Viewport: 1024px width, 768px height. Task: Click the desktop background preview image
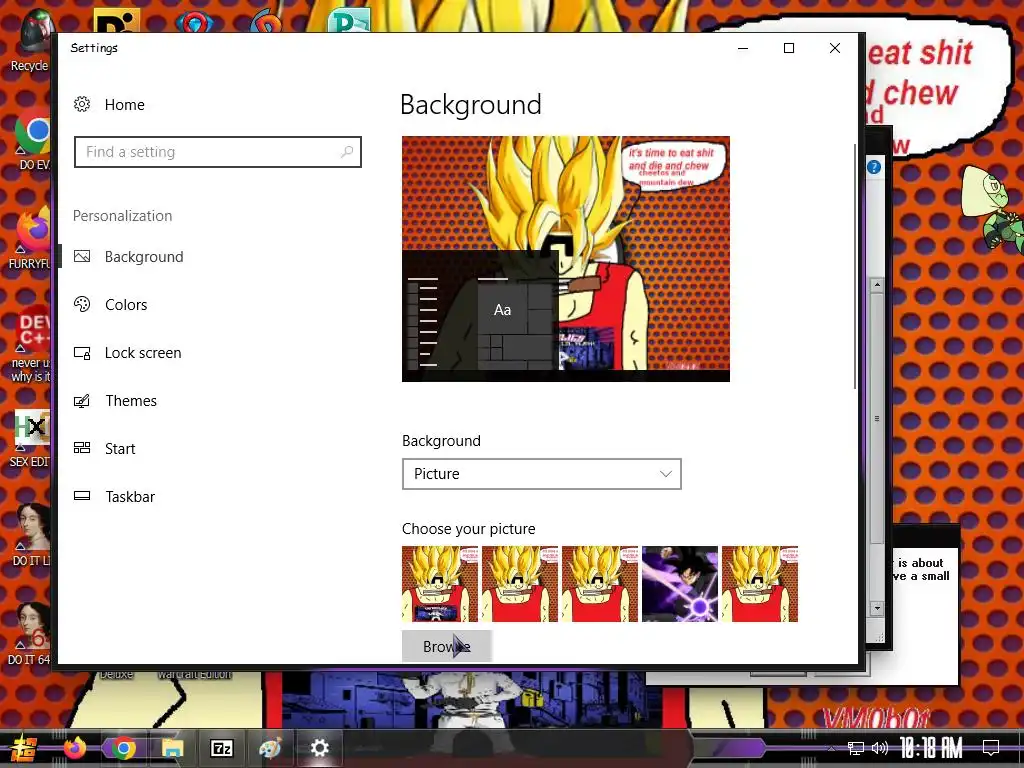pos(566,259)
